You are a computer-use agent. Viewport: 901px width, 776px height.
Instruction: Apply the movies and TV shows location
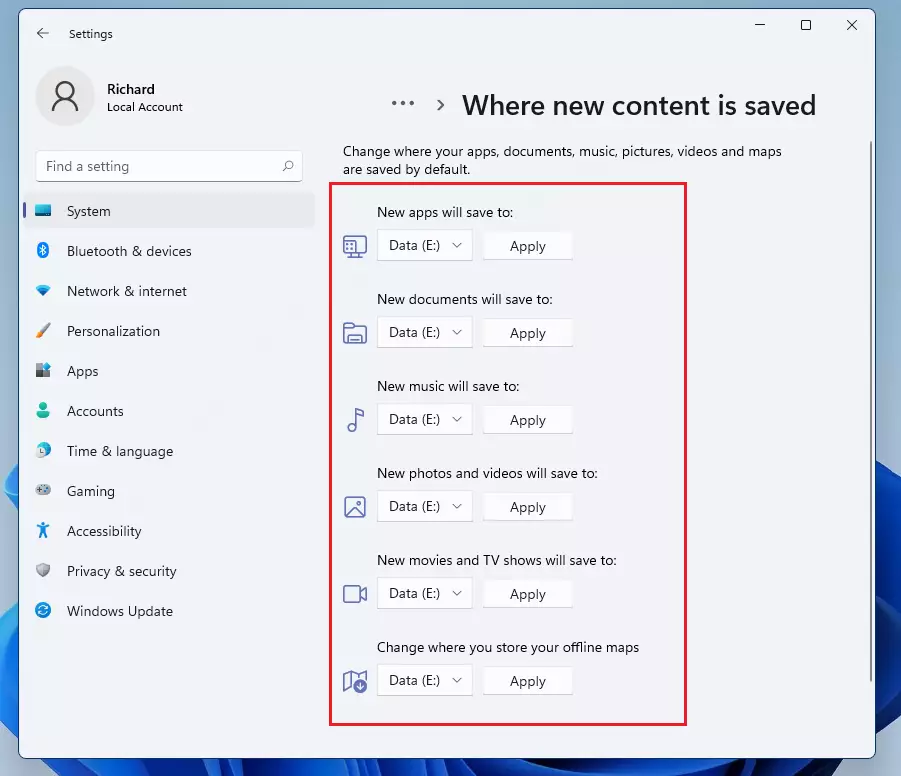point(527,594)
